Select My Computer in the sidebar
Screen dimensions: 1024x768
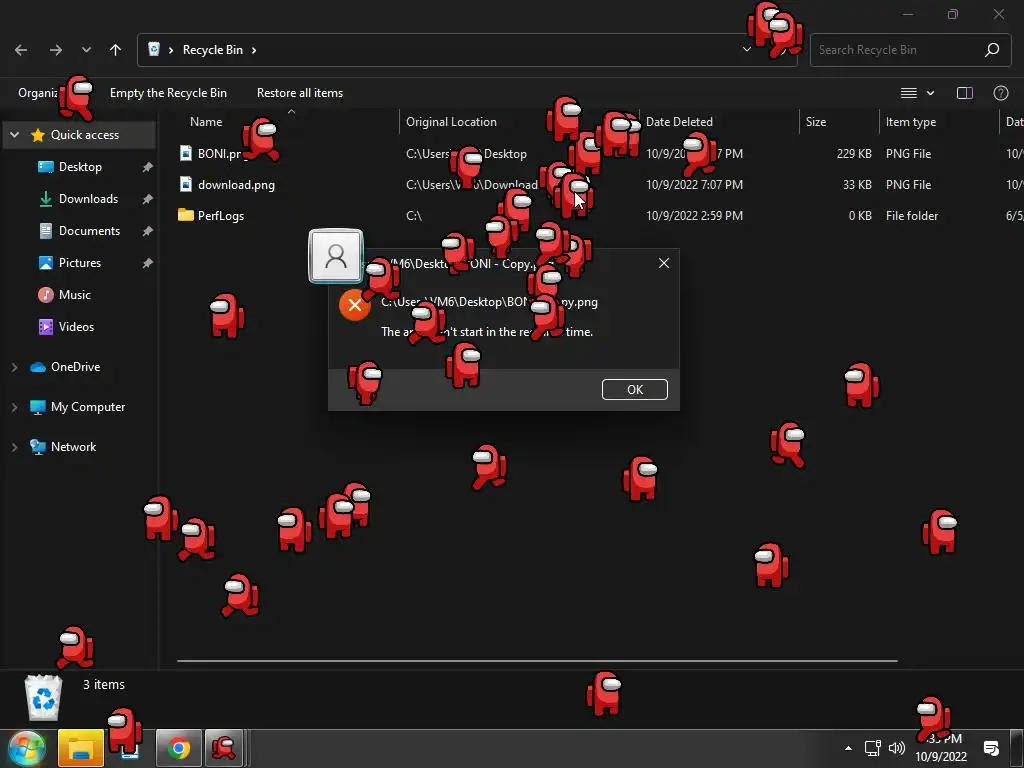pyautogui.click(x=88, y=407)
